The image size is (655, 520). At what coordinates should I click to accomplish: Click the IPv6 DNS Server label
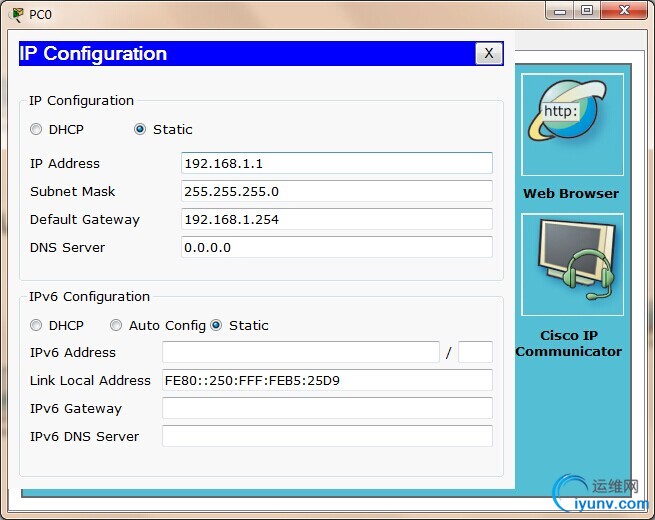[84, 436]
